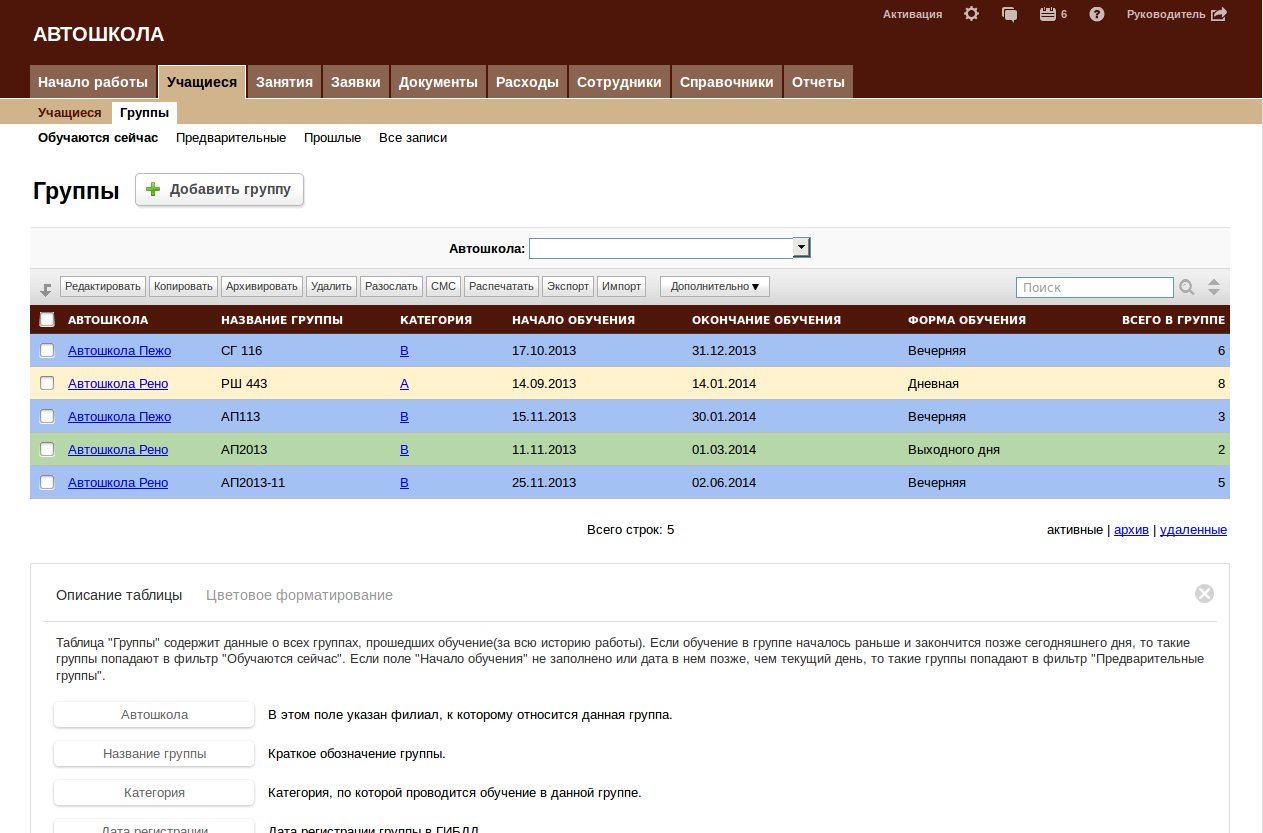This screenshot has width=1263, height=833.
Task: Select the checkbox for group АП2013-11
Action: 47,483
